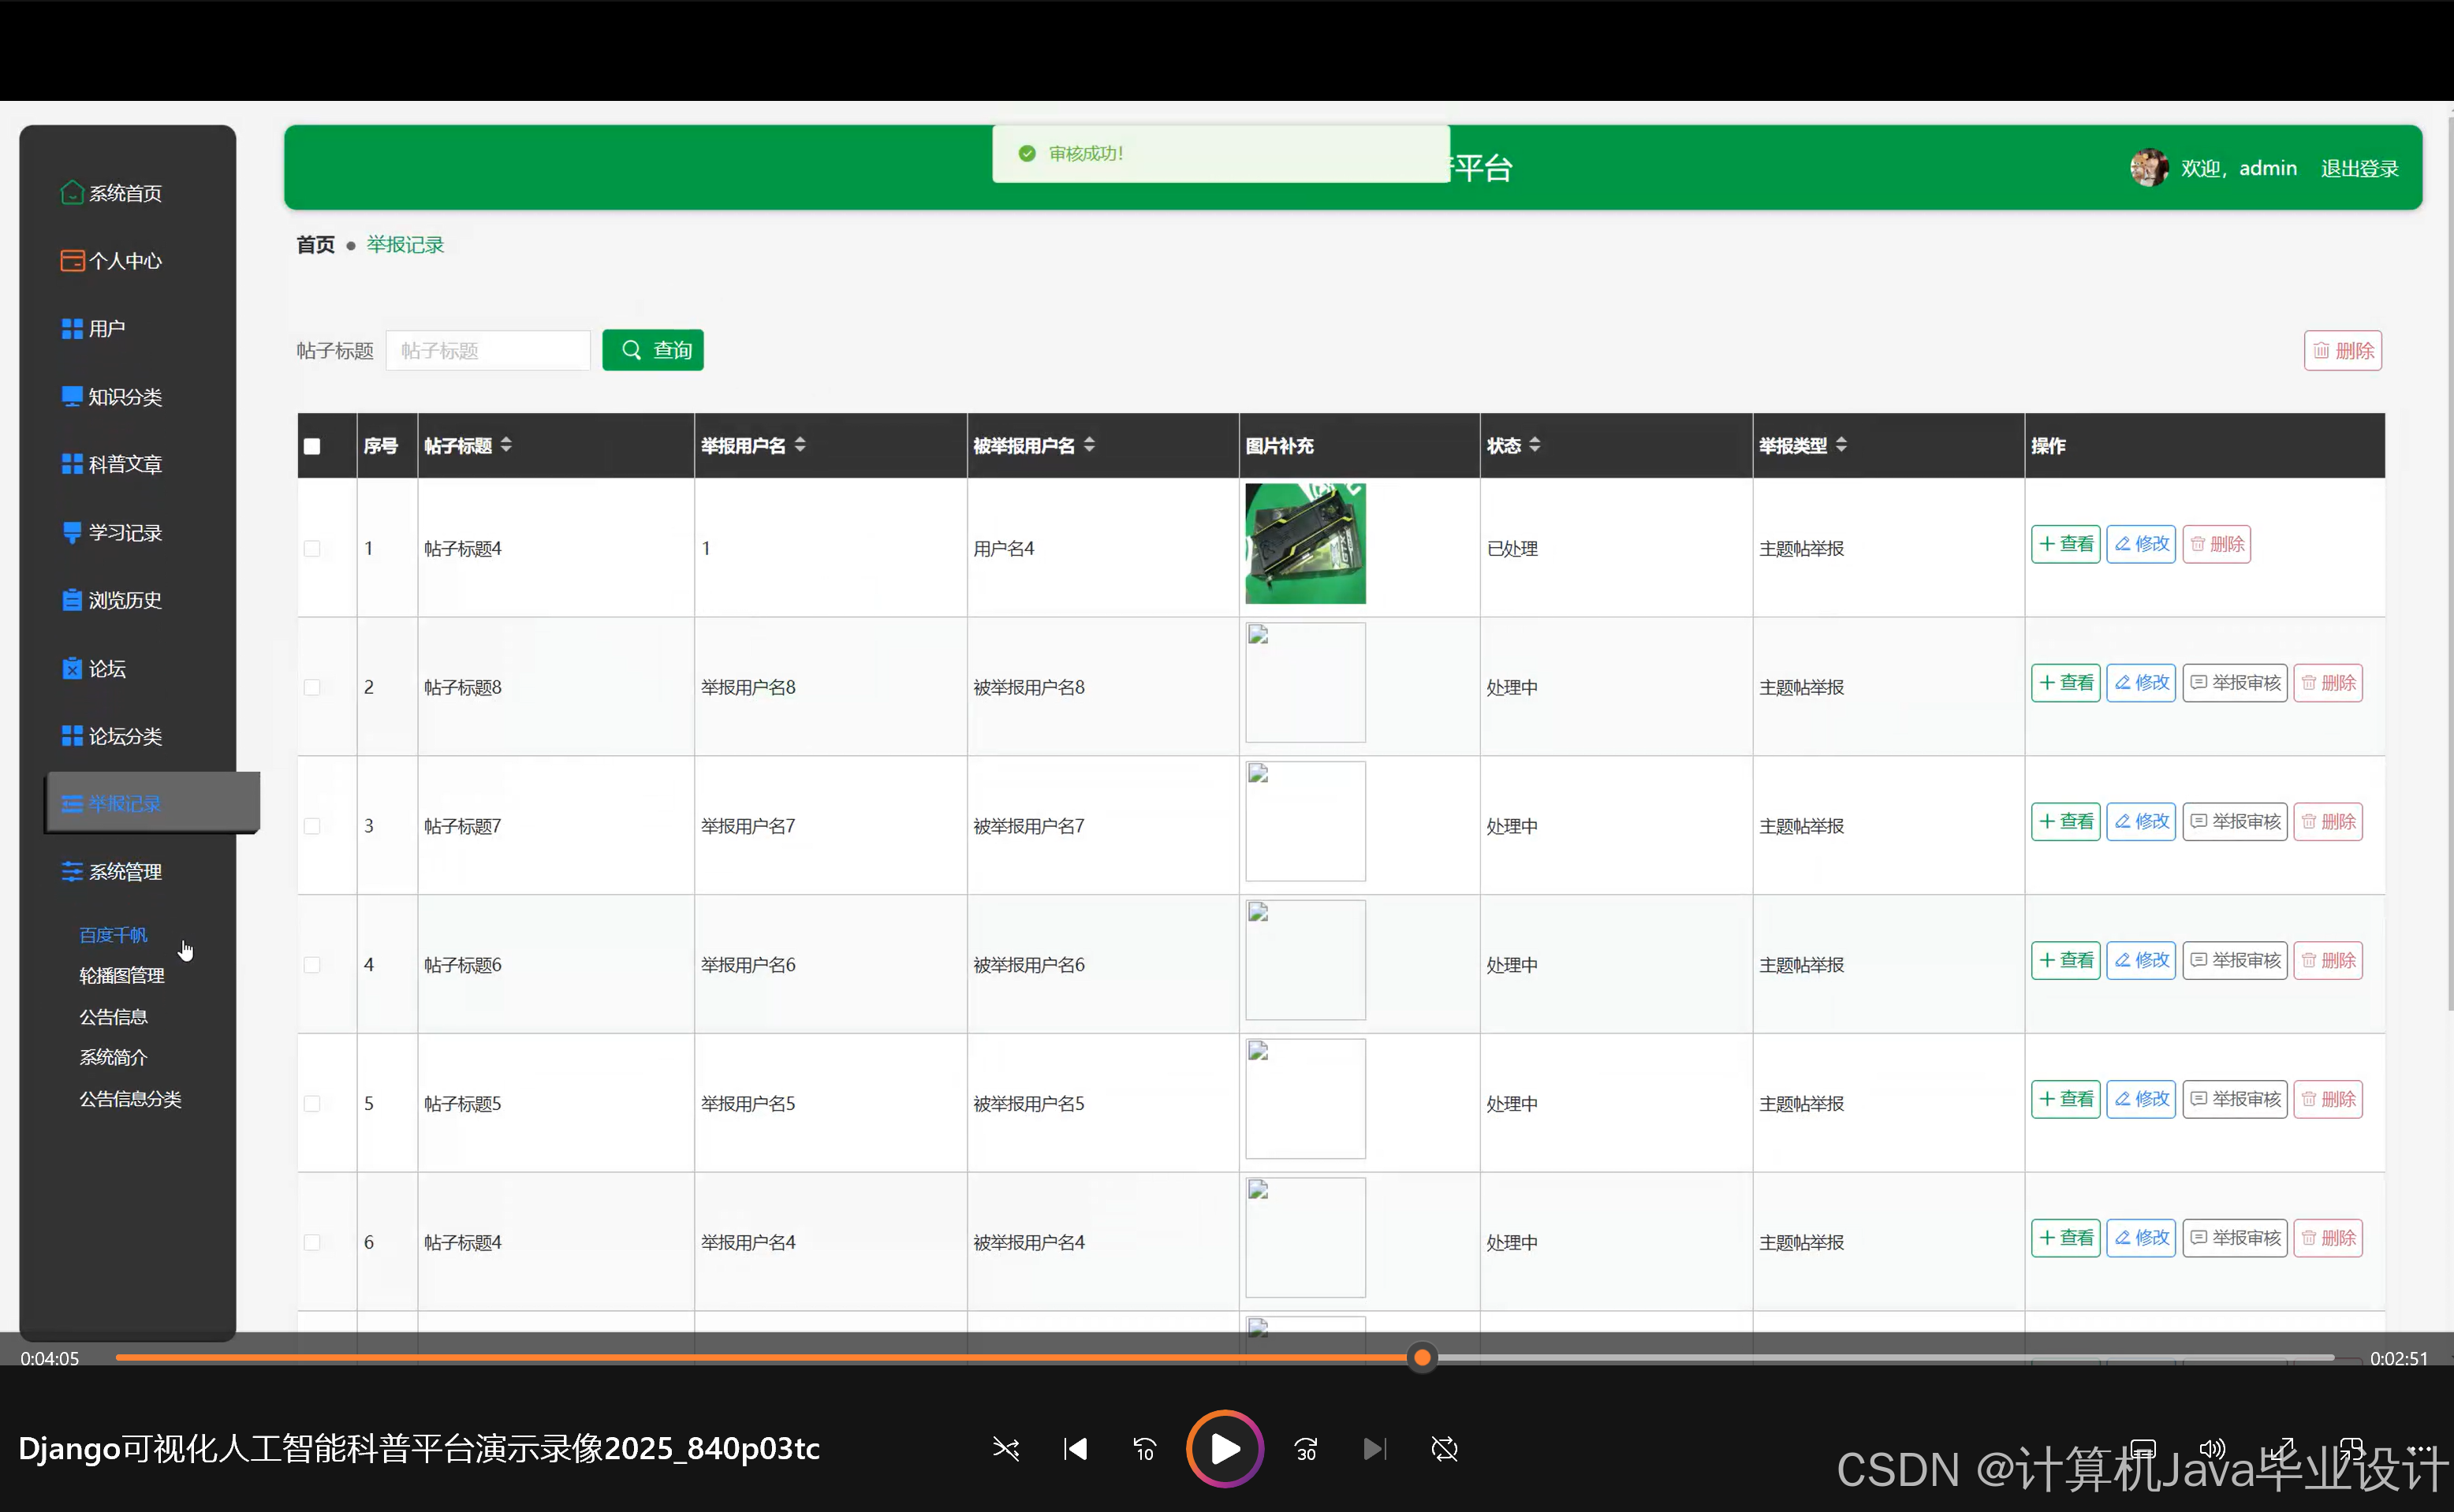2454x1512 pixels.
Task: Click the shuffle icon in player
Action: (x=1005, y=1449)
